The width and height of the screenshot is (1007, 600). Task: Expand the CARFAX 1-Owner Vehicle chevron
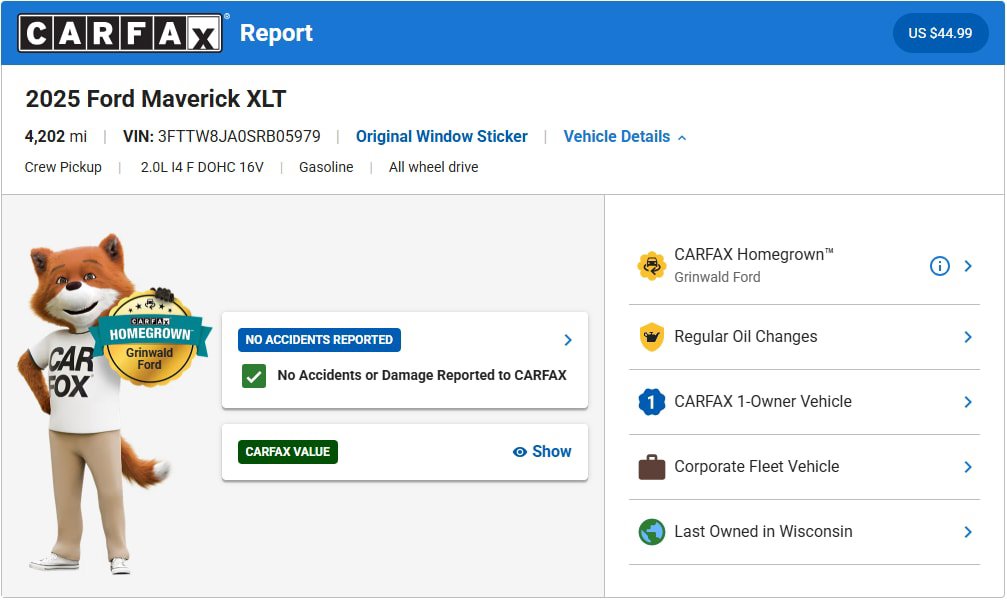(968, 402)
